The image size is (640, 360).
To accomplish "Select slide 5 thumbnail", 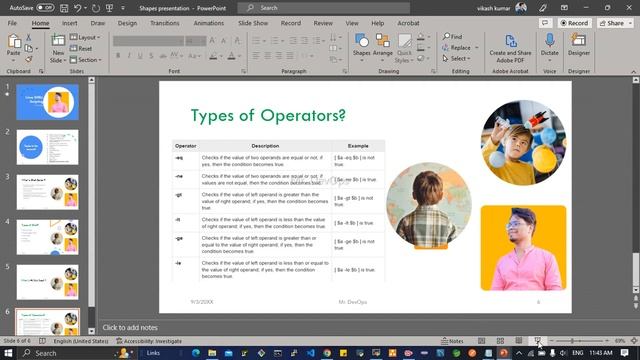I will (x=47, y=282).
